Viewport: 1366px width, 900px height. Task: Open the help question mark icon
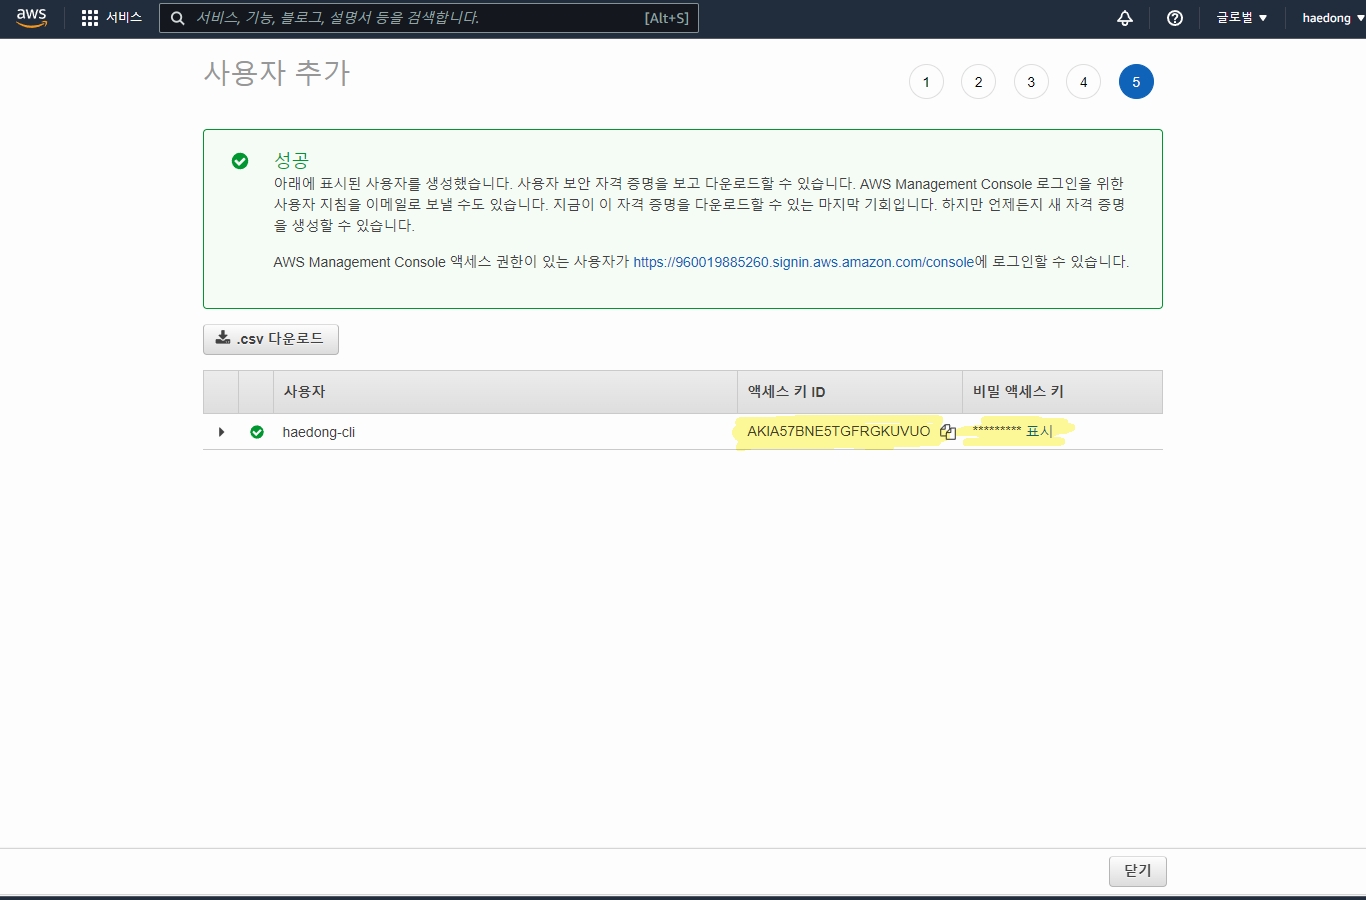click(x=1175, y=18)
